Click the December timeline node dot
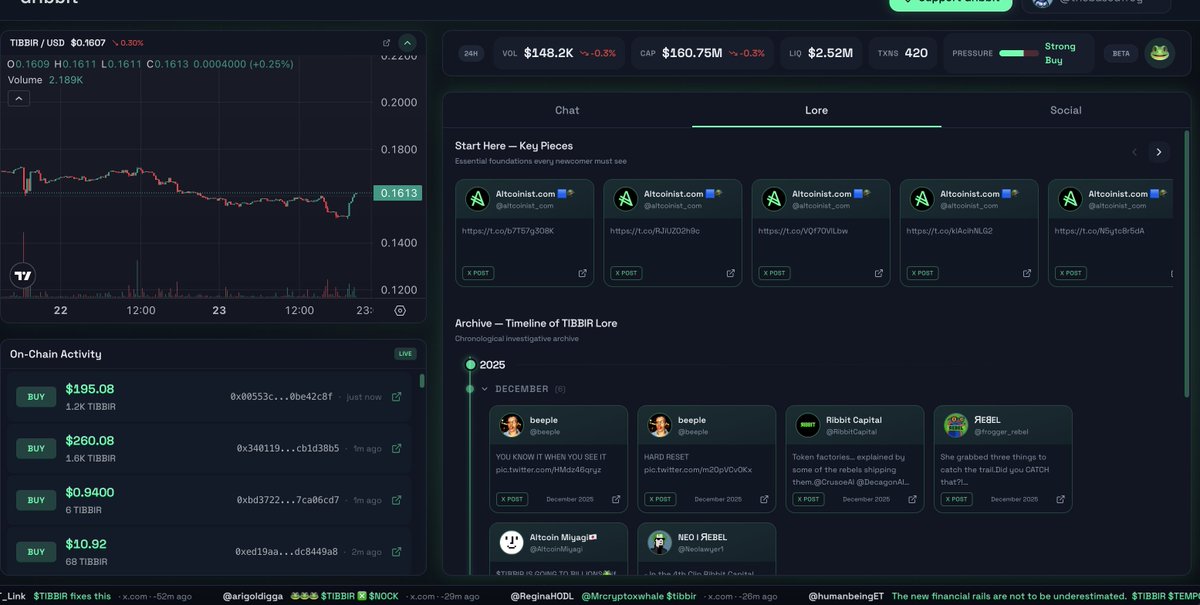The image size is (1200, 605). point(470,389)
